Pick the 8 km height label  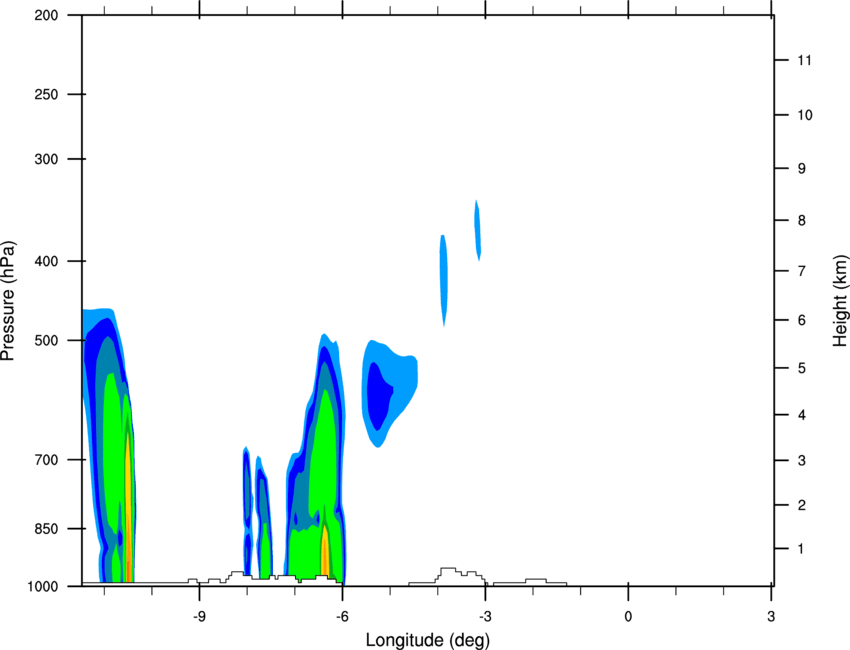coord(802,220)
